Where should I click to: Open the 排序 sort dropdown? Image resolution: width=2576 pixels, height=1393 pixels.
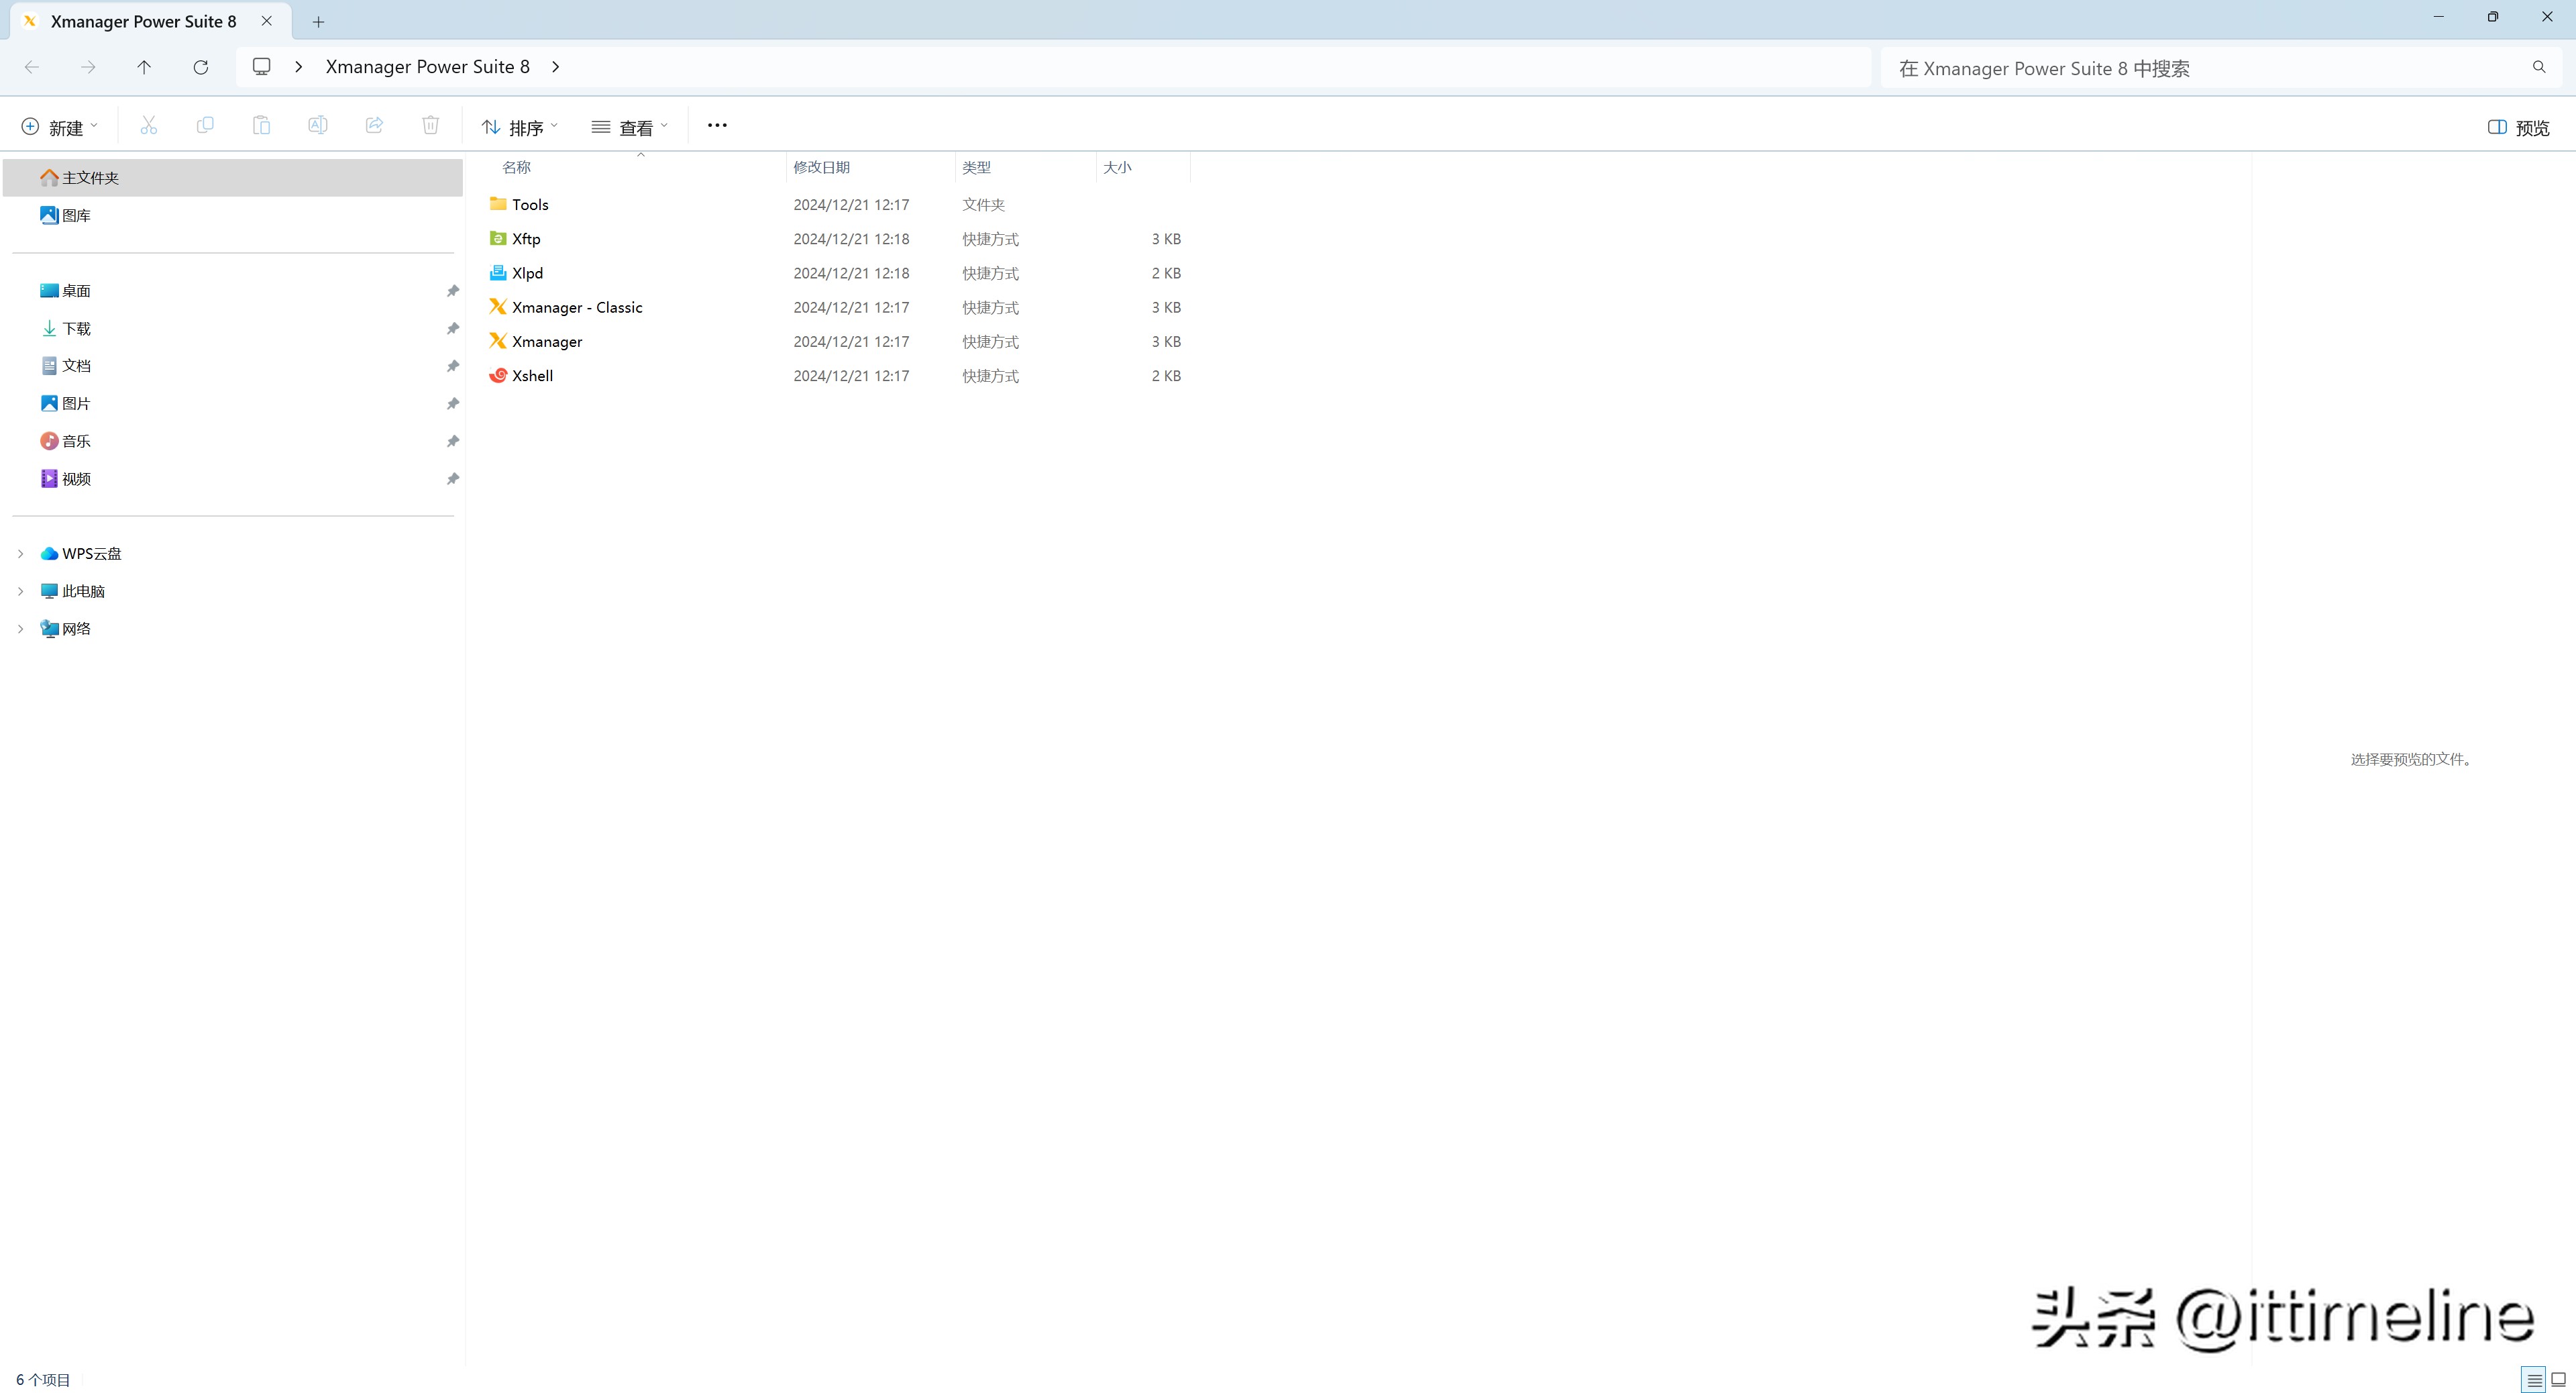pyautogui.click(x=519, y=127)
